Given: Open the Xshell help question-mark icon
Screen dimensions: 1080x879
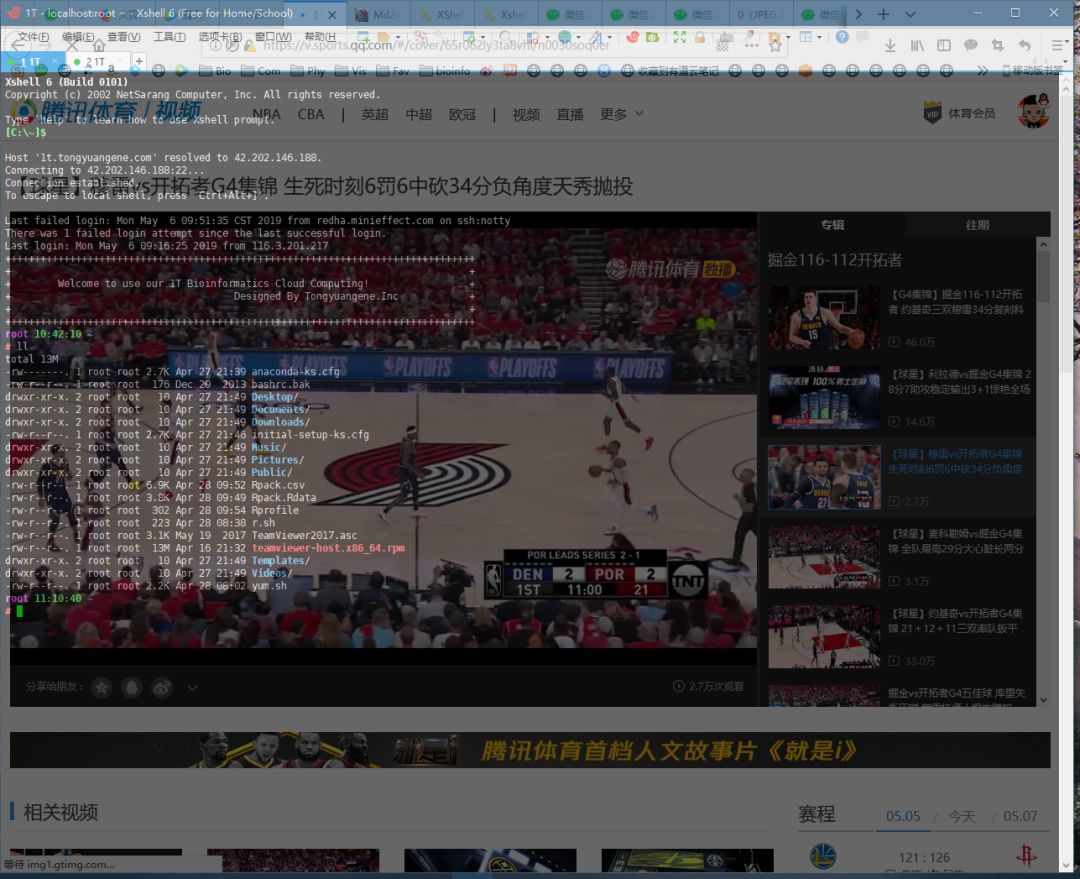Looking at the screenshot, I should point(842,37).
